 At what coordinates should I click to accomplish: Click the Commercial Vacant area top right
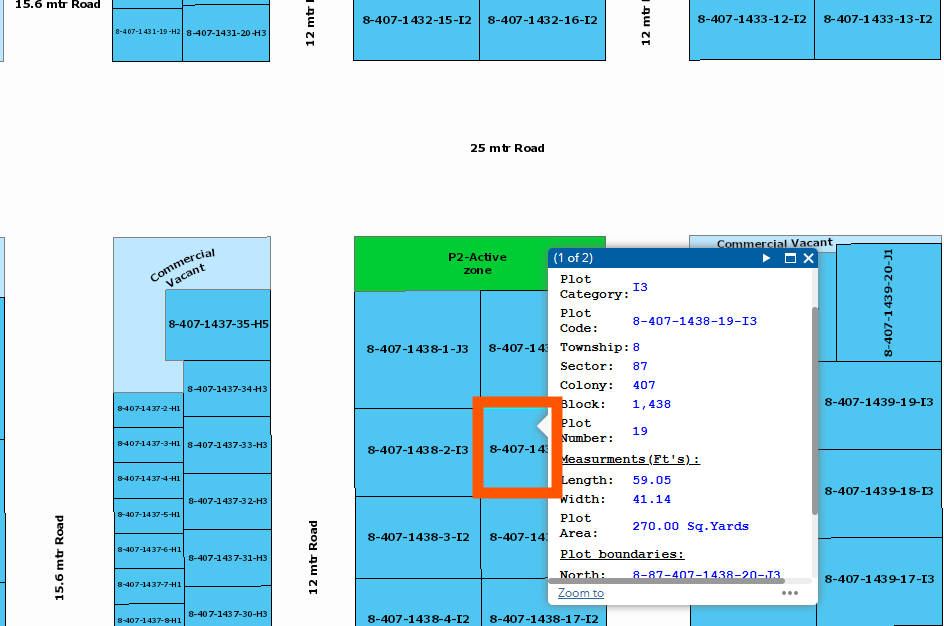point(774,242)
